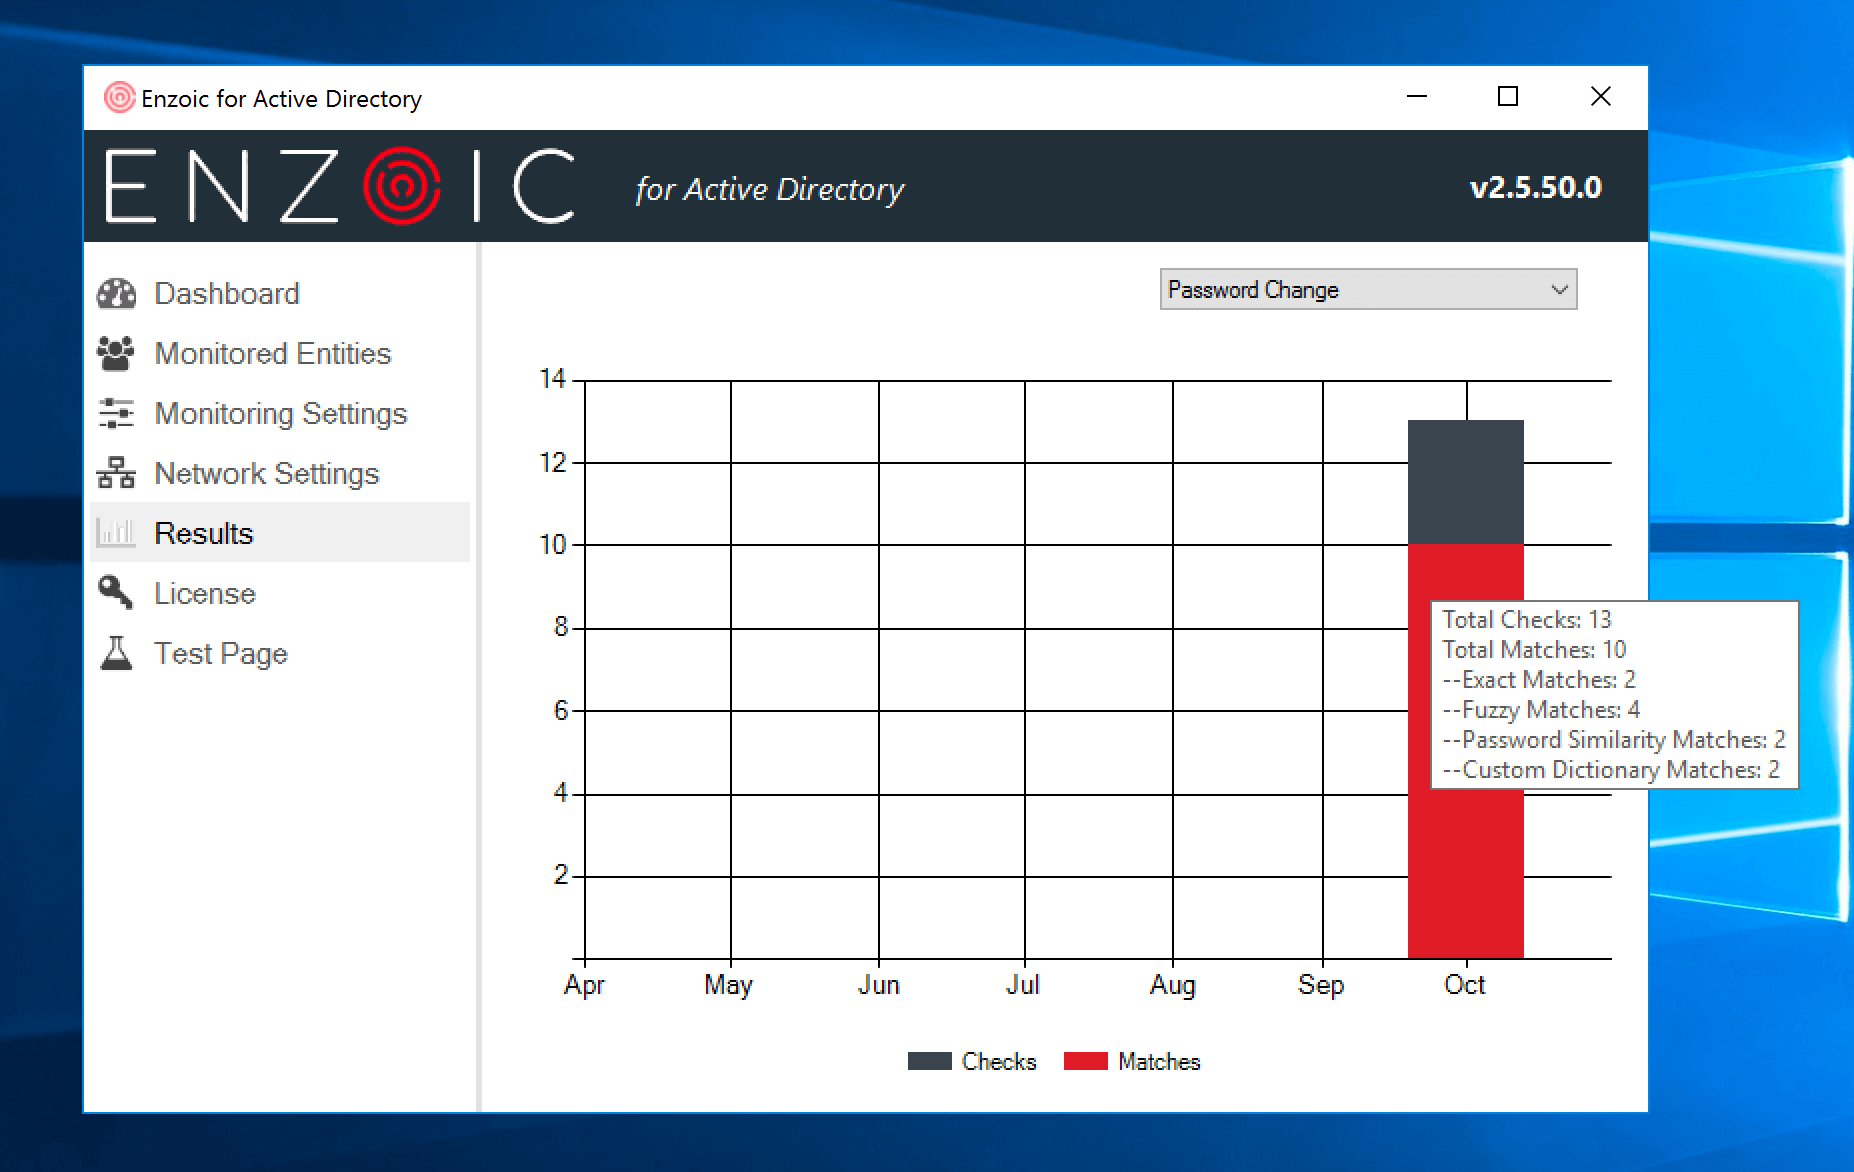Click the Network Settings icon
Image resolution: width=1854 pixels, height=1172 pixels.
[x=116, y=473]
